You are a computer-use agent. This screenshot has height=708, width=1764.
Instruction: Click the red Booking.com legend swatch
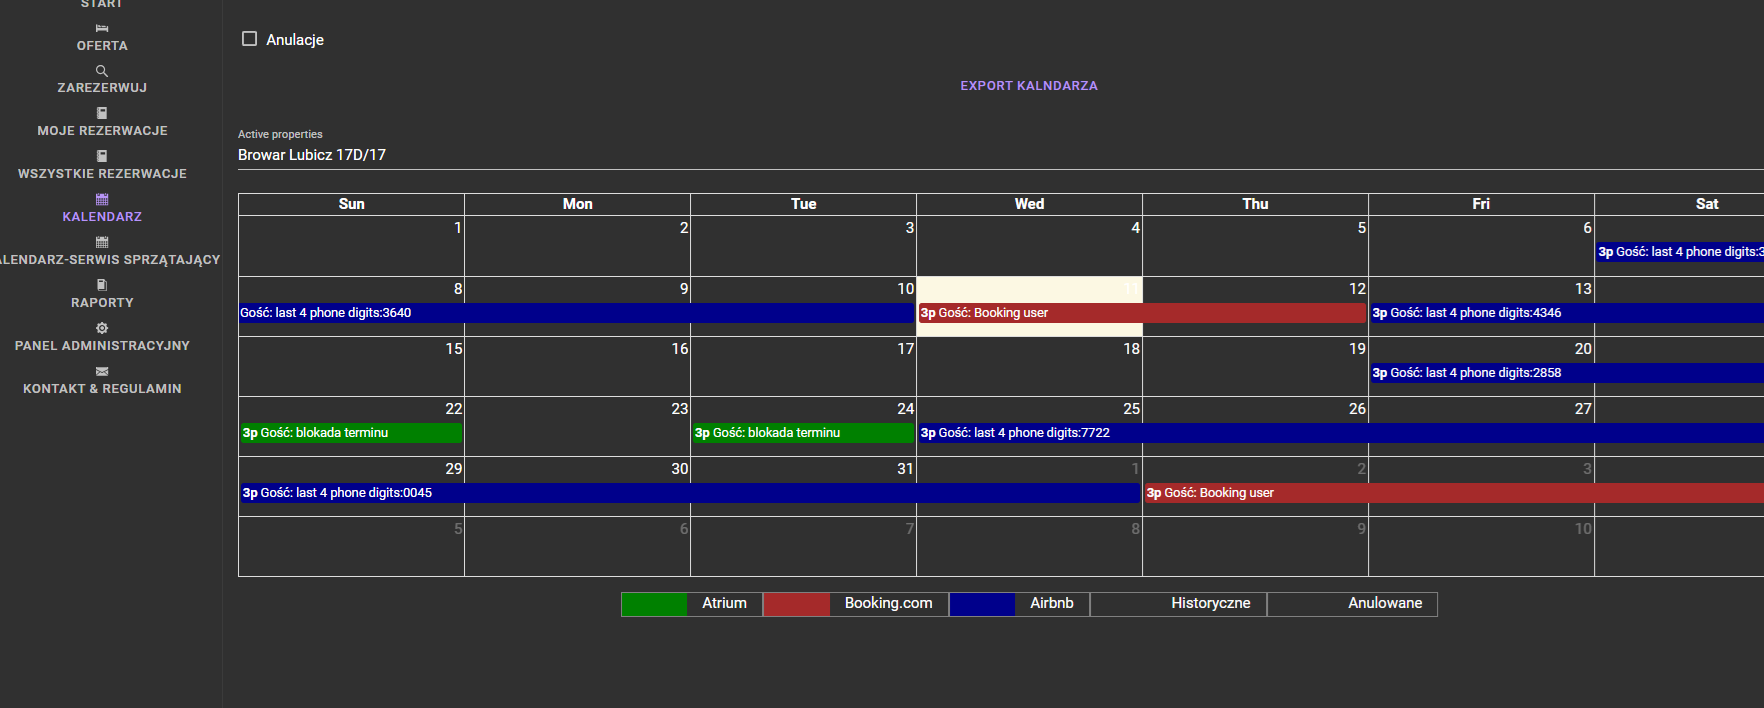[x=796, y=604]
